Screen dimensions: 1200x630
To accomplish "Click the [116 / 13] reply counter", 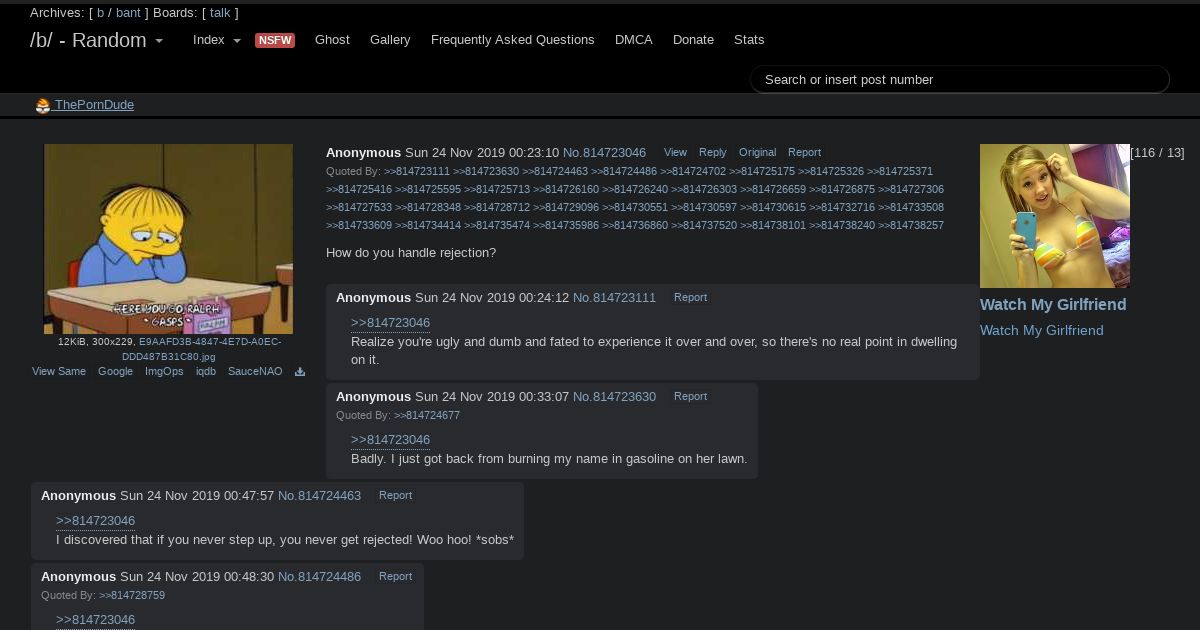I will pyautogui.click(x=1157, y=153).
